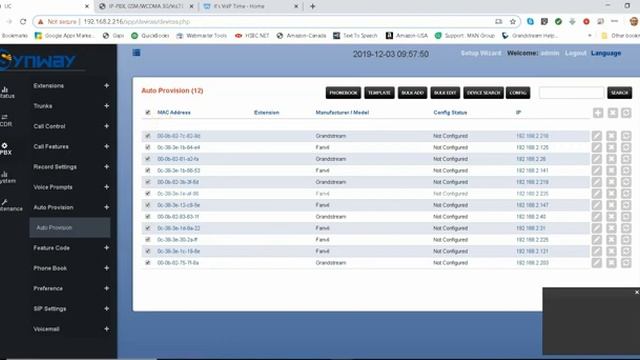Edit the device with IP 192.168.2.31
Screen dimensions: 640x360
[597, 228]
